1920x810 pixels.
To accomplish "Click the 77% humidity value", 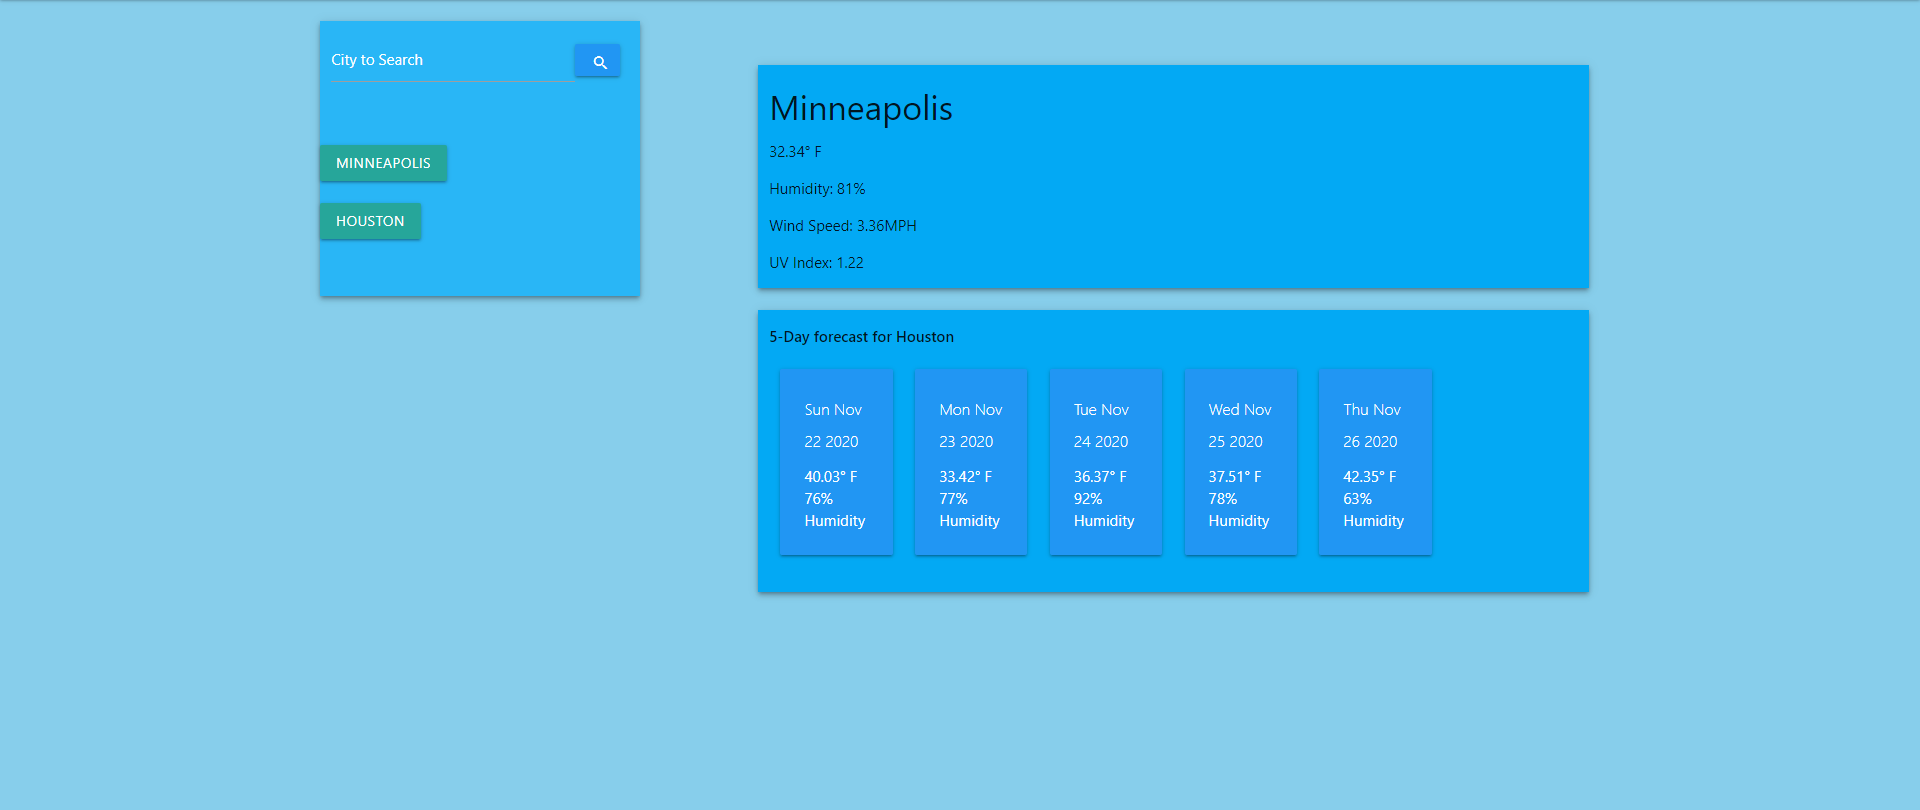I will click(x=954, y=499).
